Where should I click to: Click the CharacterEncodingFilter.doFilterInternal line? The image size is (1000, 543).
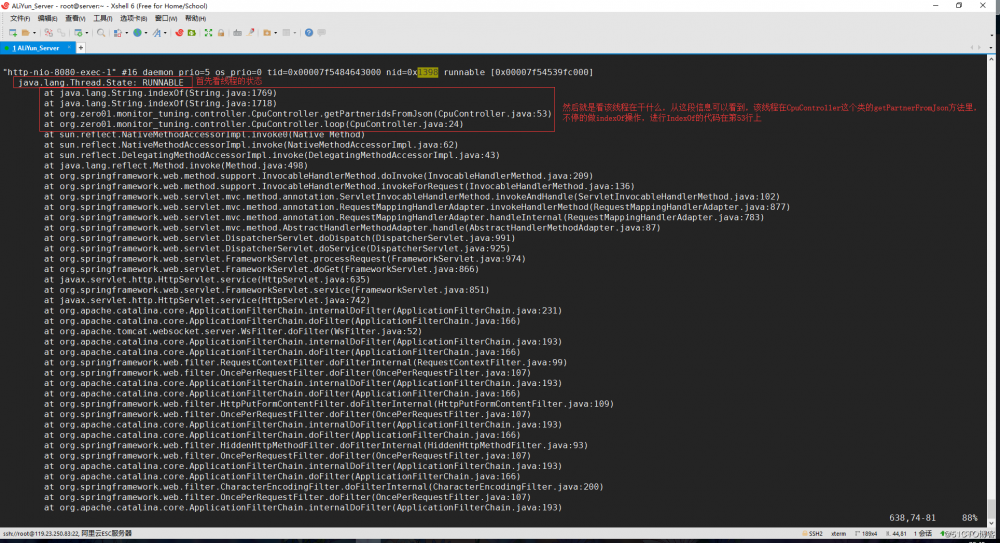tap(323, 487)
